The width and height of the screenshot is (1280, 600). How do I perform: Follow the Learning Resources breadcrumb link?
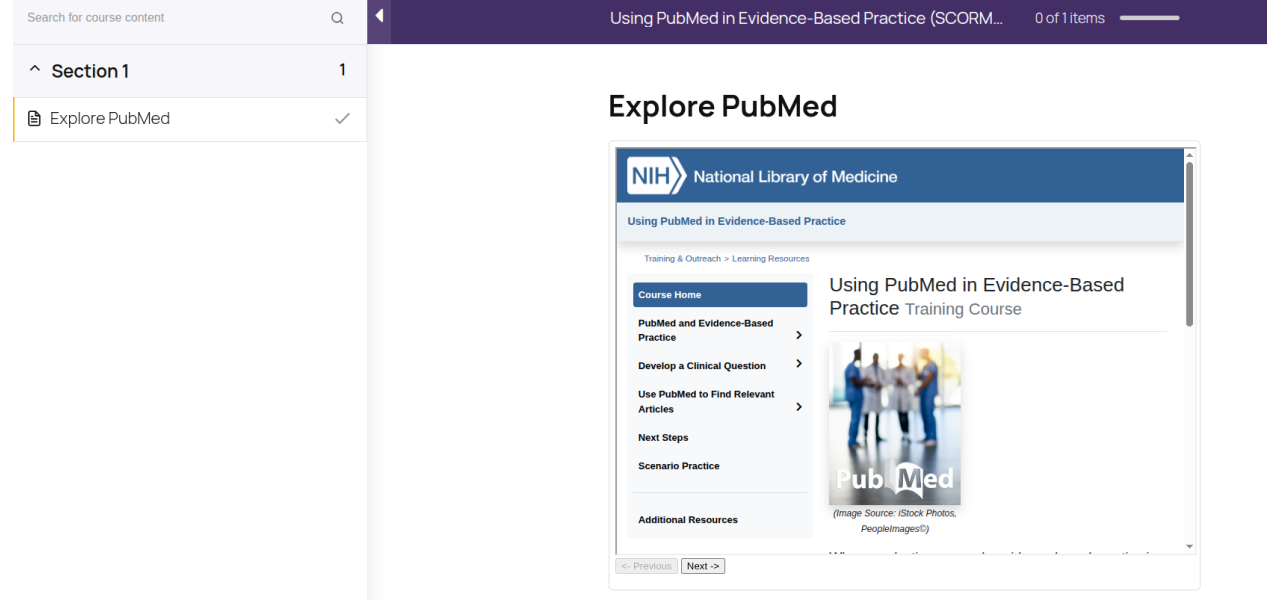pos(771,259)
